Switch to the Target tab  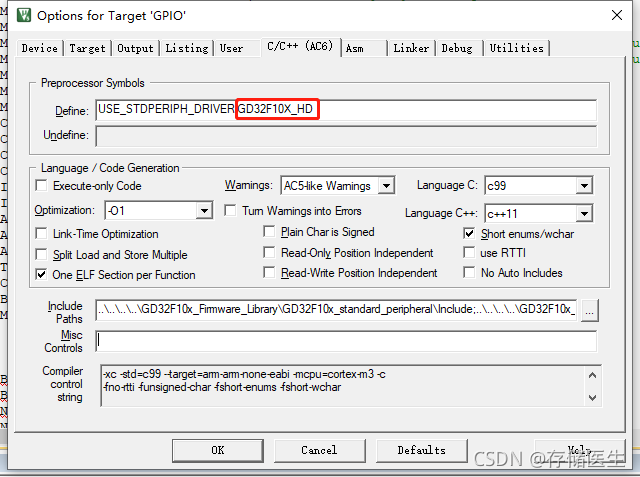[x=87, y=48]
